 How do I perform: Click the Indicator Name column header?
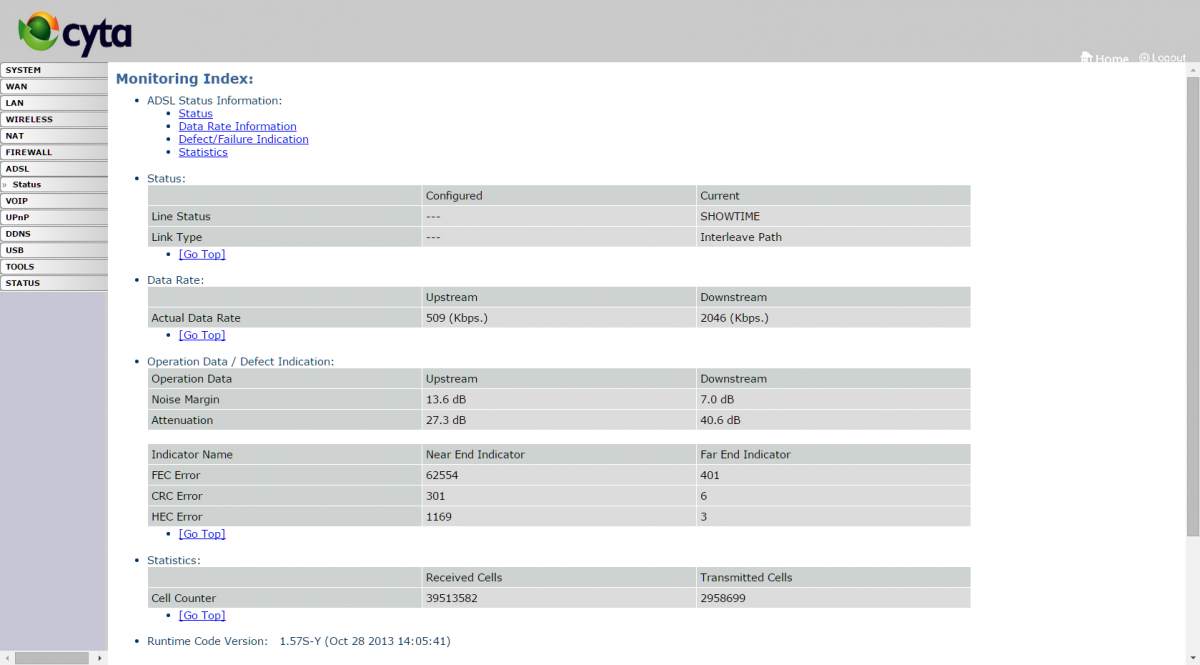pyautogui.click(x=192, y=454)
